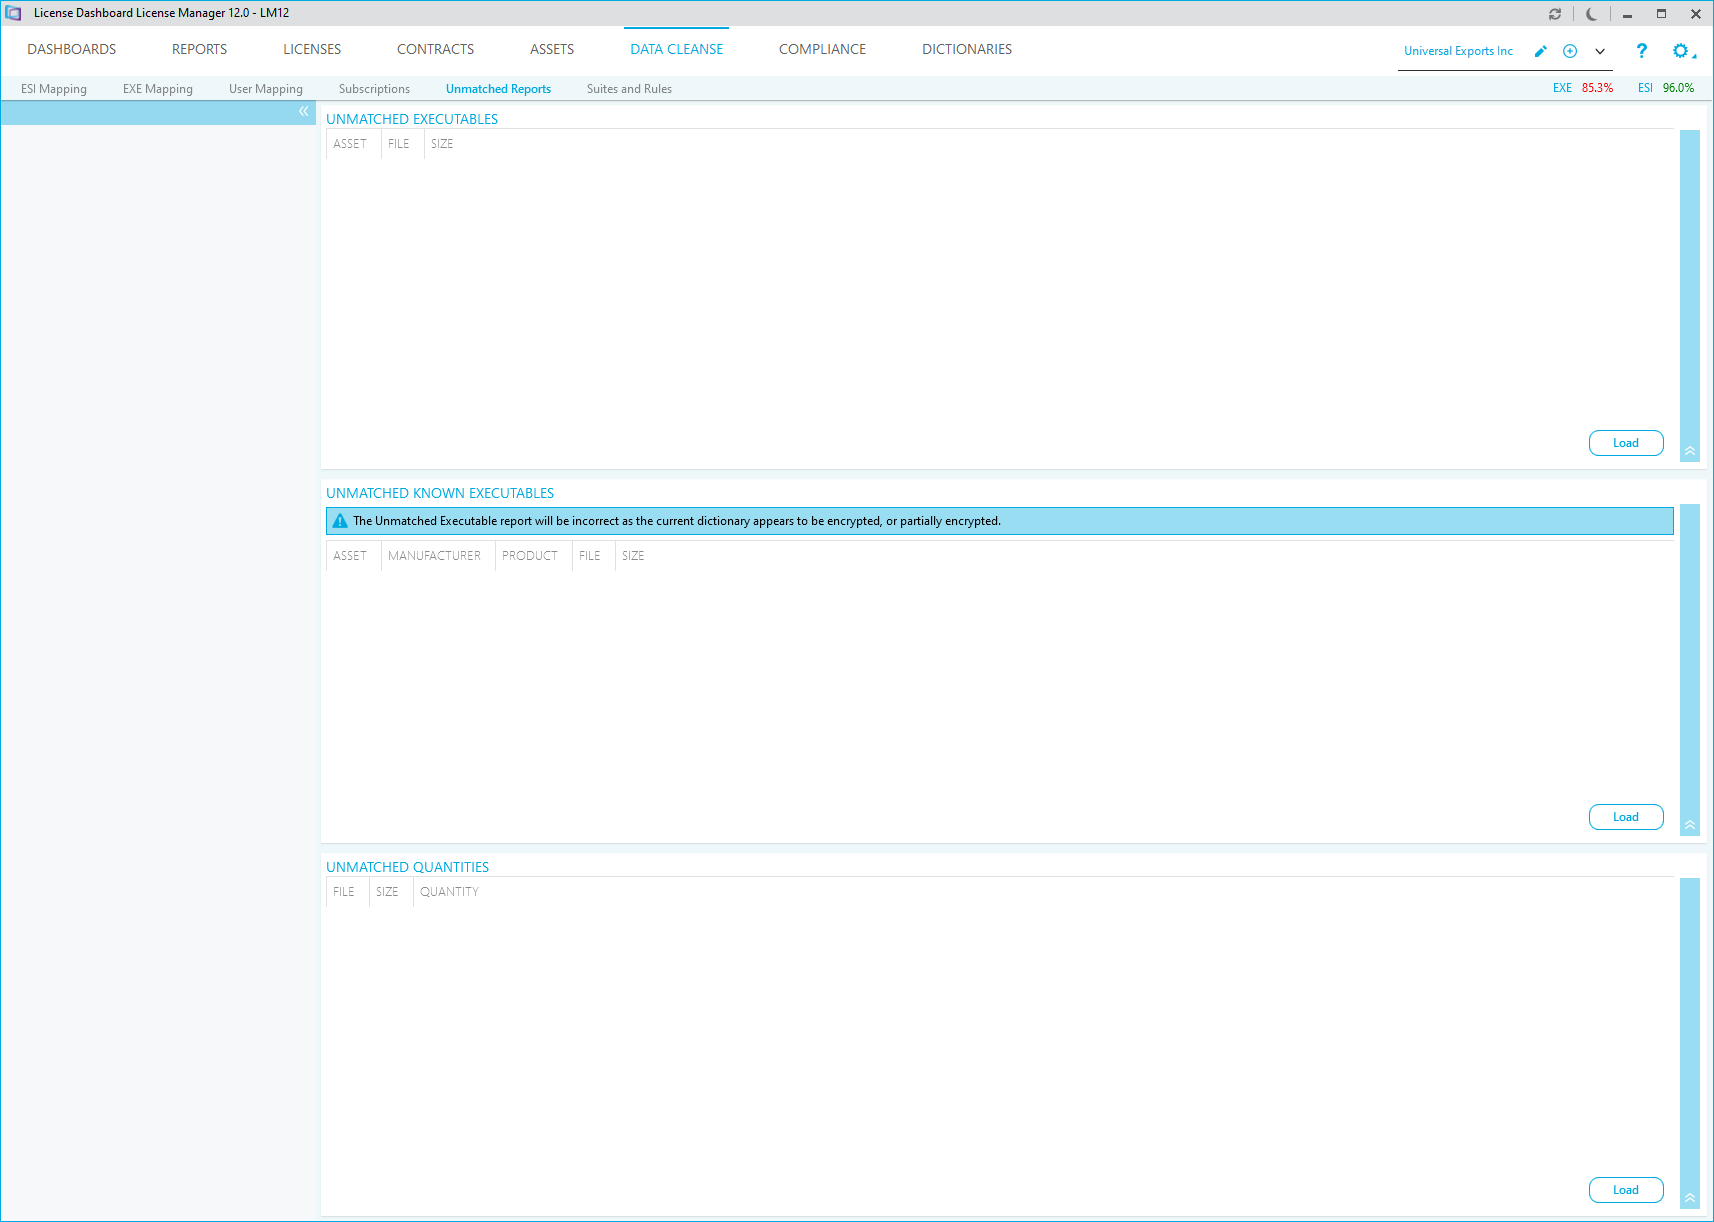This screenshot has width=1714, height=1222.
Task: Click the refresh icon in title bar
Action: tap(1555, 14)
